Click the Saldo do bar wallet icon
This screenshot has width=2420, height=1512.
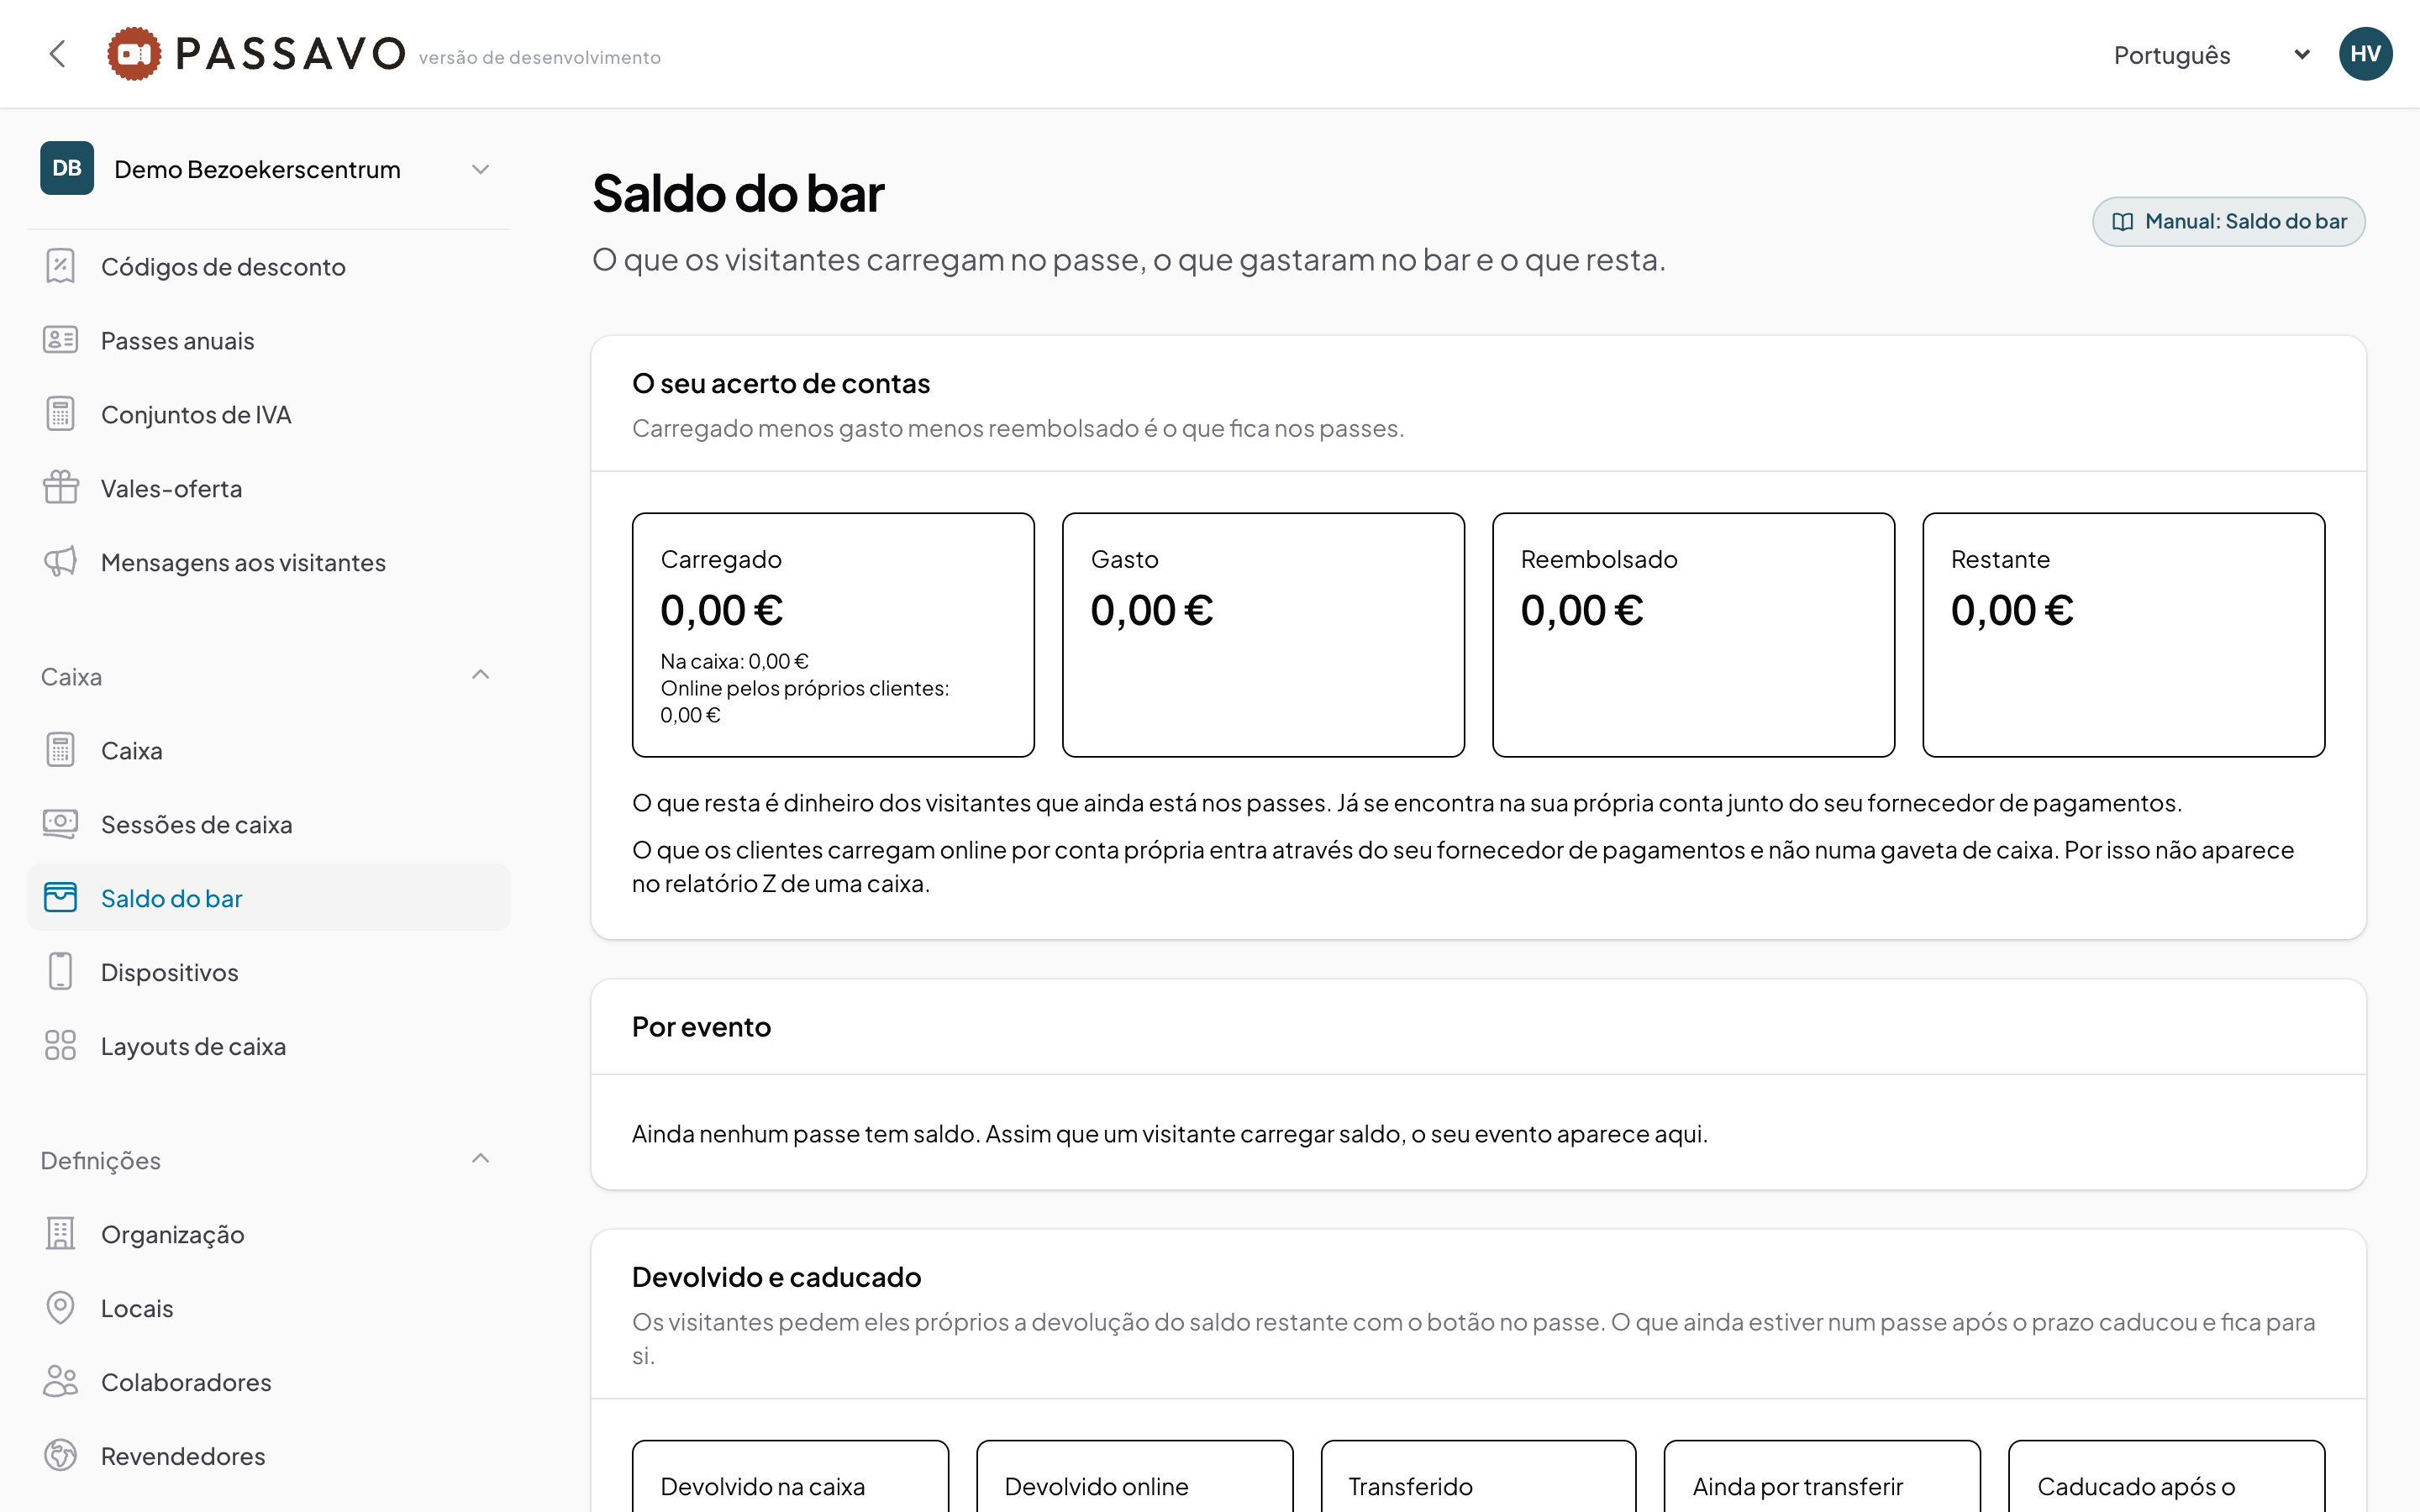pyautogui.click(x=60, y=898)
